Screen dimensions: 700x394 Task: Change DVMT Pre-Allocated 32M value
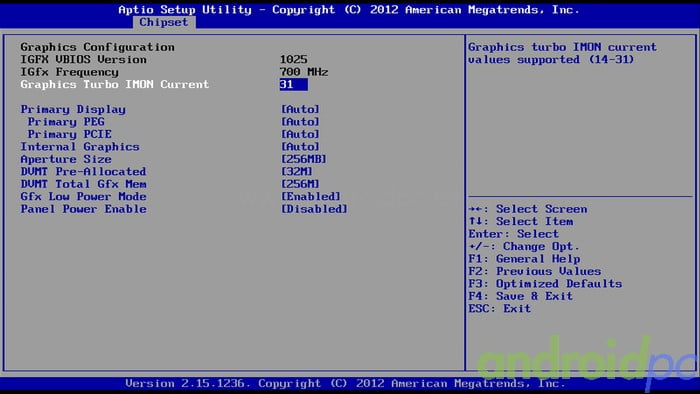click(297, 172)
